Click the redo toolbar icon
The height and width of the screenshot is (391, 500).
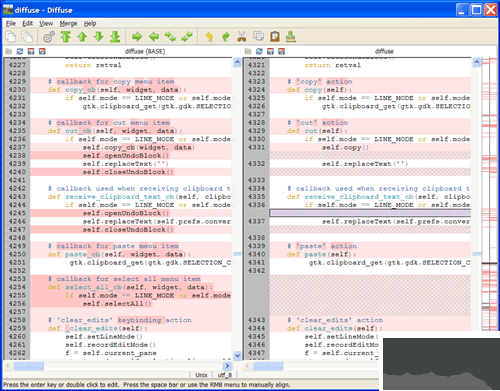point(226,37)
